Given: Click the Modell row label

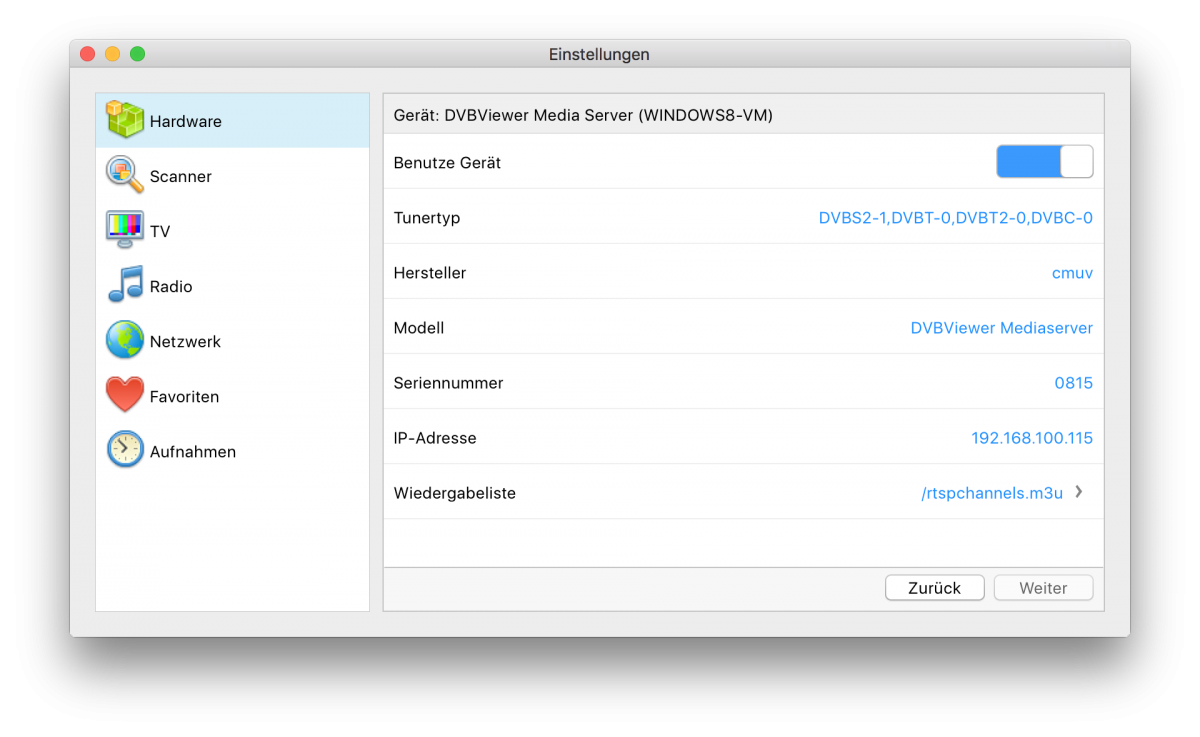Looking at the screenshot, I should point(419,328).
